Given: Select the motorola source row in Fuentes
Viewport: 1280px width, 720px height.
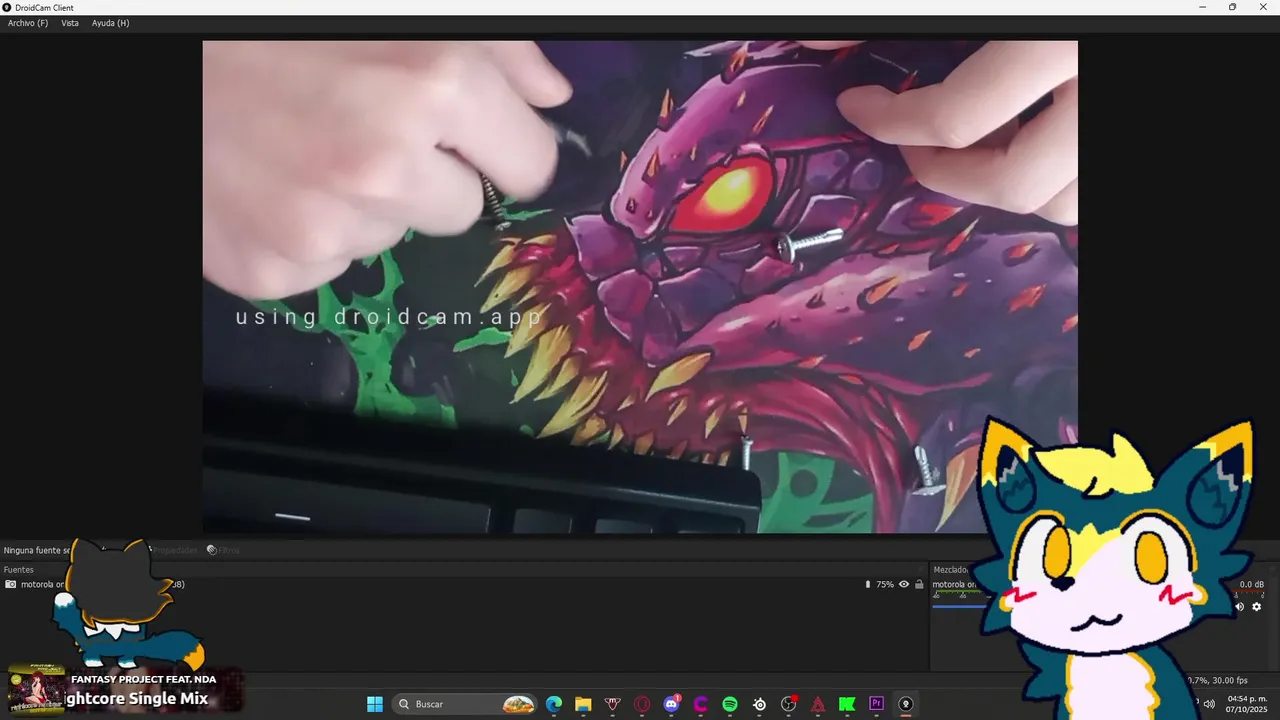Looking at the screenshot, I should [464, 584].
